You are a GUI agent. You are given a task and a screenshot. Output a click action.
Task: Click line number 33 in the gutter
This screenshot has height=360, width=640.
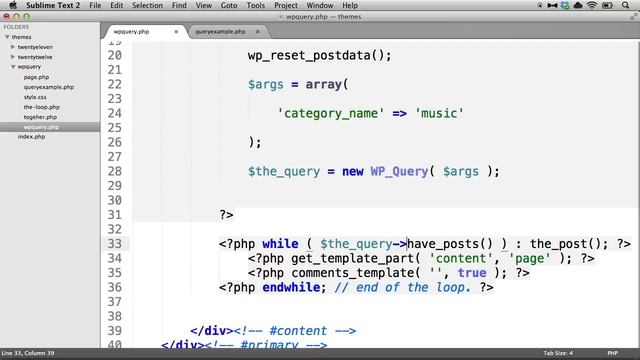pyautogui.click(x=115, y=244)
